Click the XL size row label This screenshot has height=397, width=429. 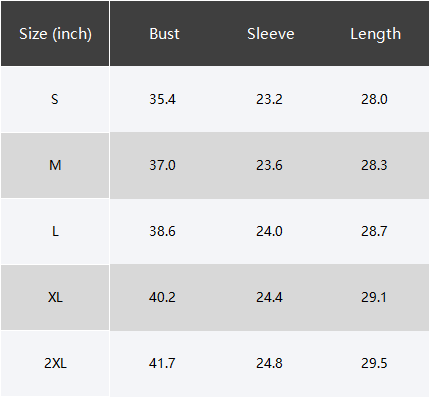[55, 297]
